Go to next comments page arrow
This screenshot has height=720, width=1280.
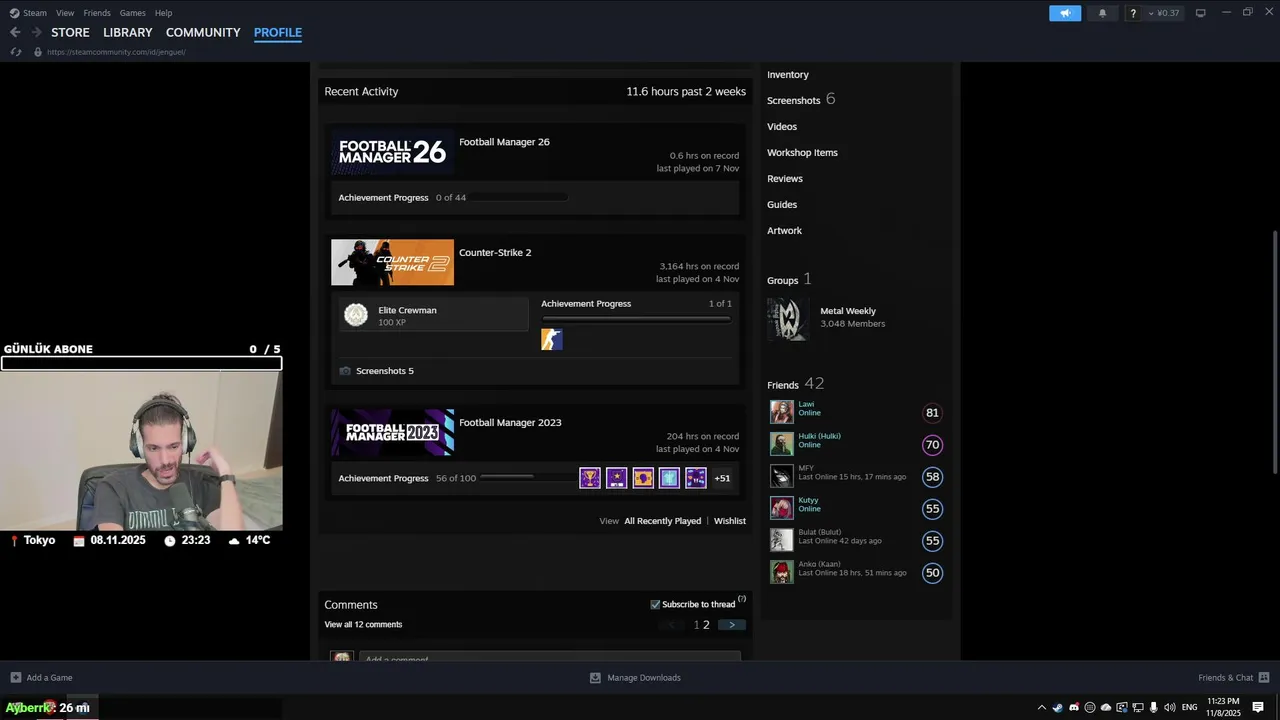coord(731,625)
